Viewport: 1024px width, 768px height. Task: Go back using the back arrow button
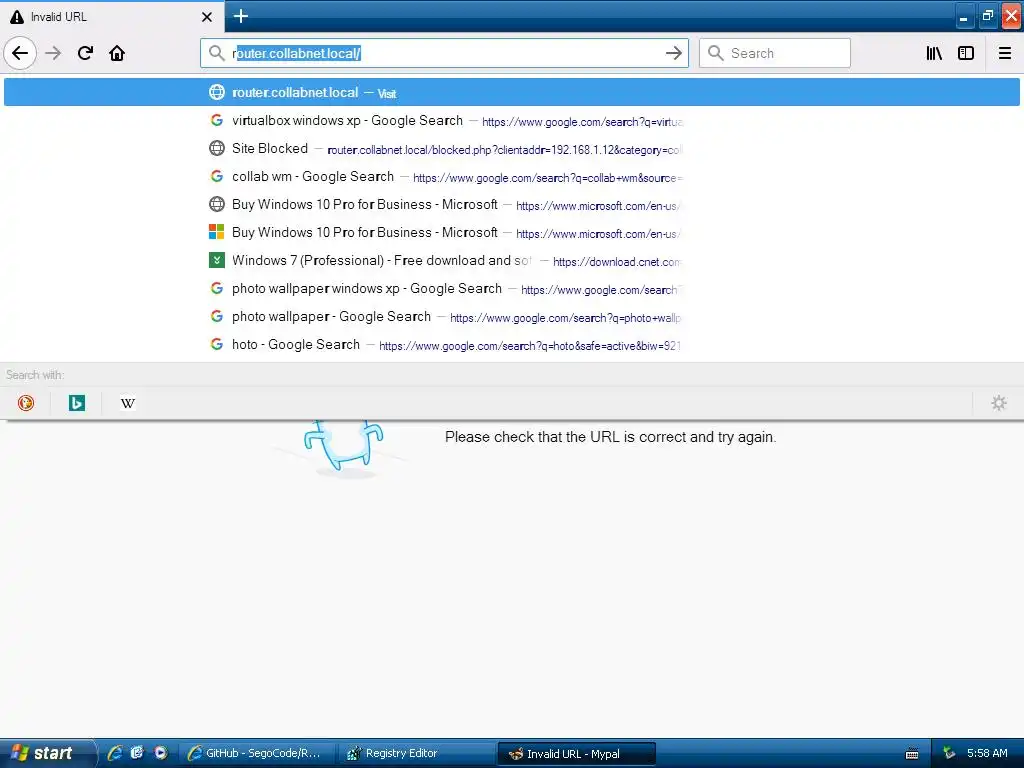(20, 53)
